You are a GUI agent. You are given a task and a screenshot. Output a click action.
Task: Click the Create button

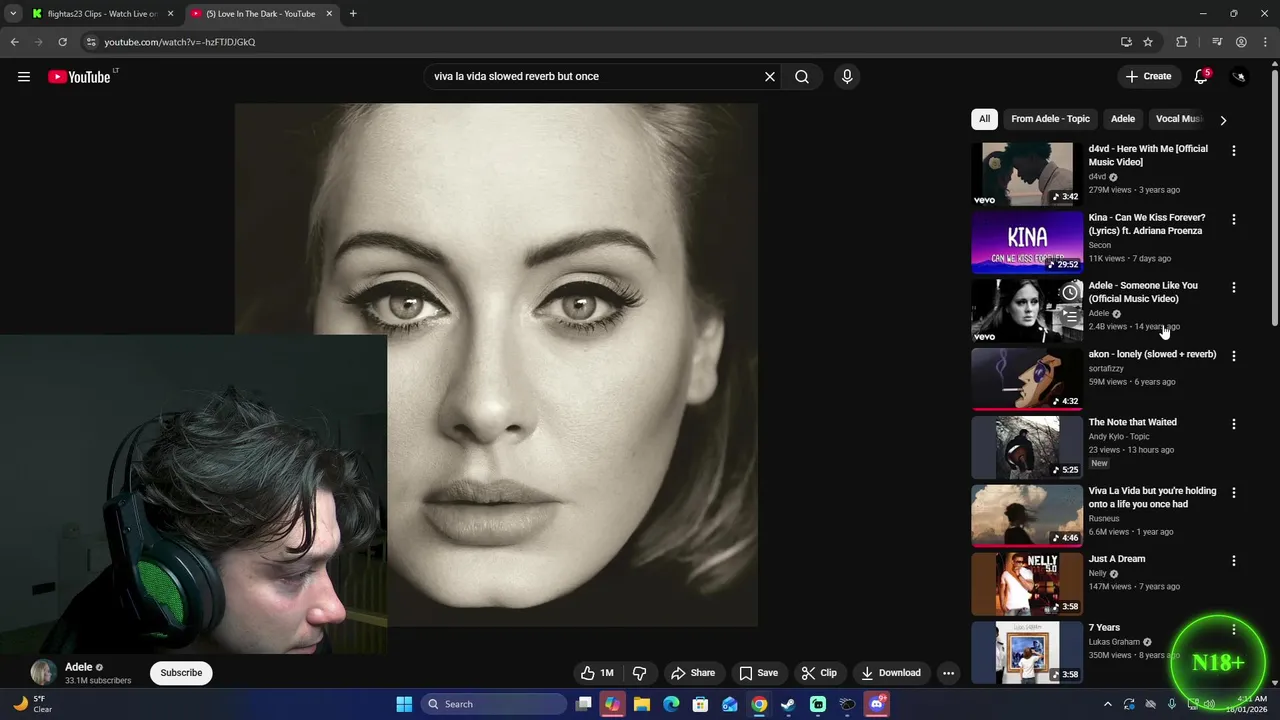click(1149, 77)
